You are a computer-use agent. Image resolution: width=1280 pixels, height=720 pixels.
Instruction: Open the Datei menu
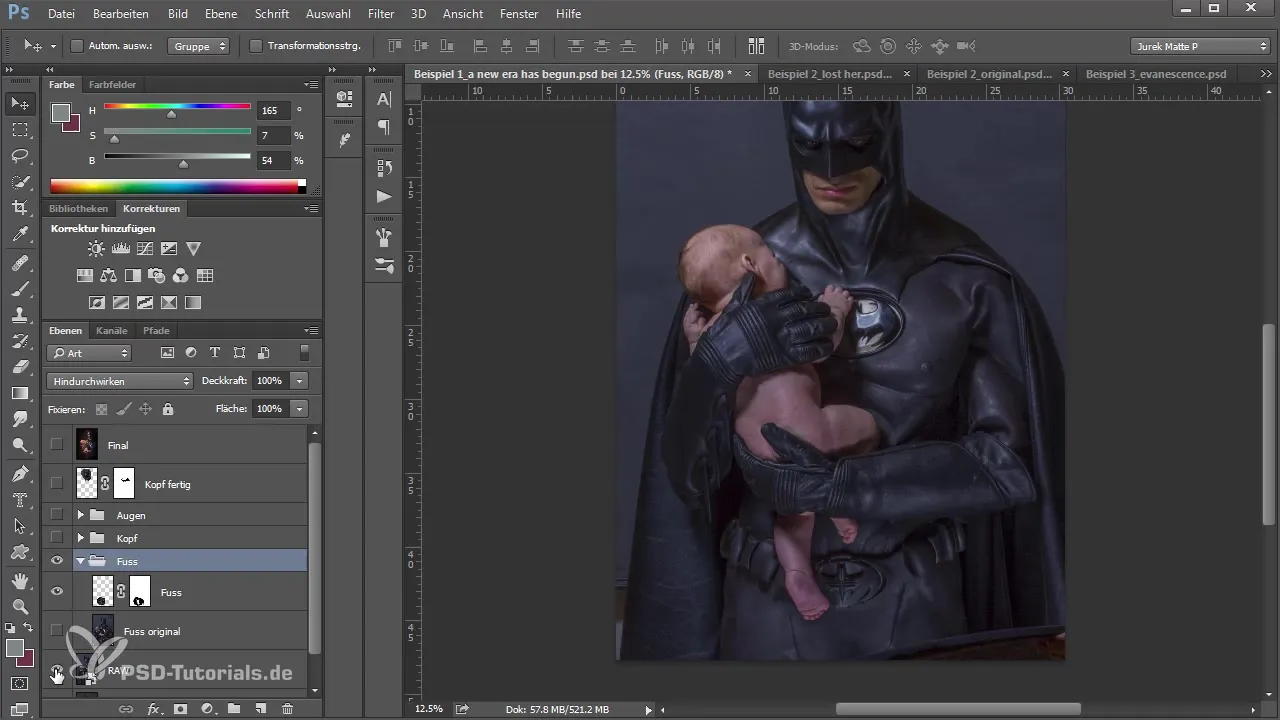coord(61,14)
